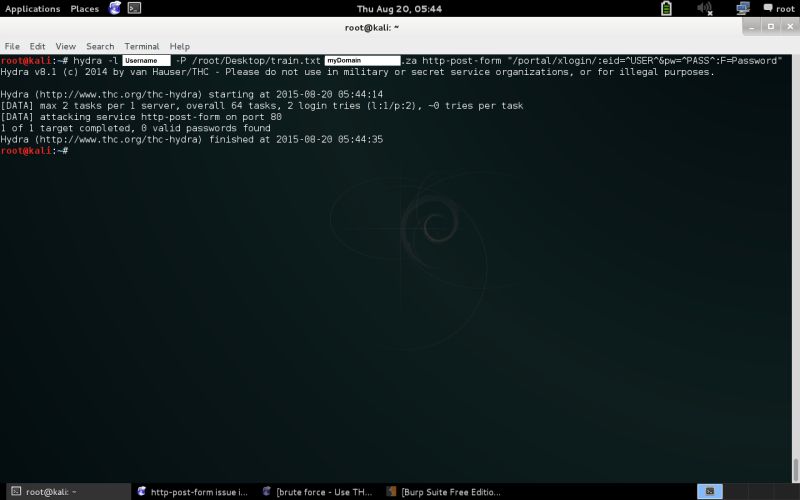Maximize the root@kali terminal window

[x=771, y=27]
